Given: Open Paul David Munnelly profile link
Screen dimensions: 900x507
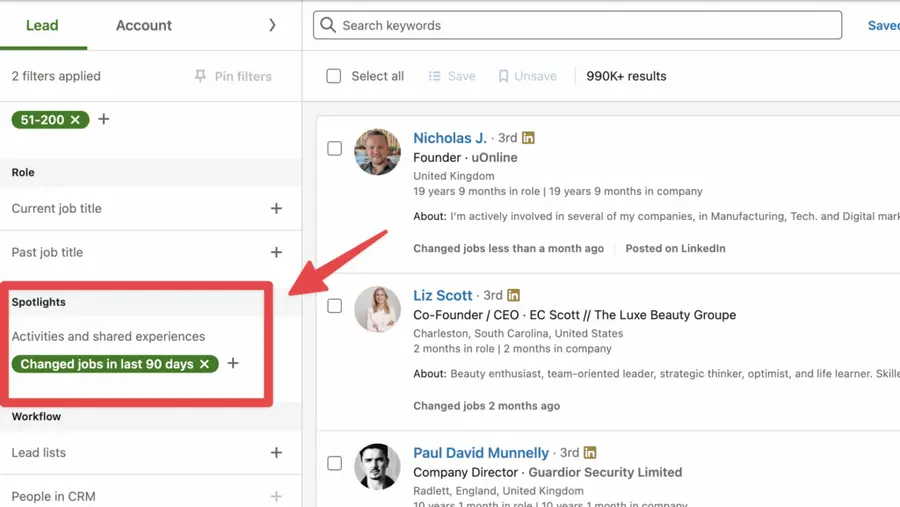Looking at the screenshot, I should point(481,452).
